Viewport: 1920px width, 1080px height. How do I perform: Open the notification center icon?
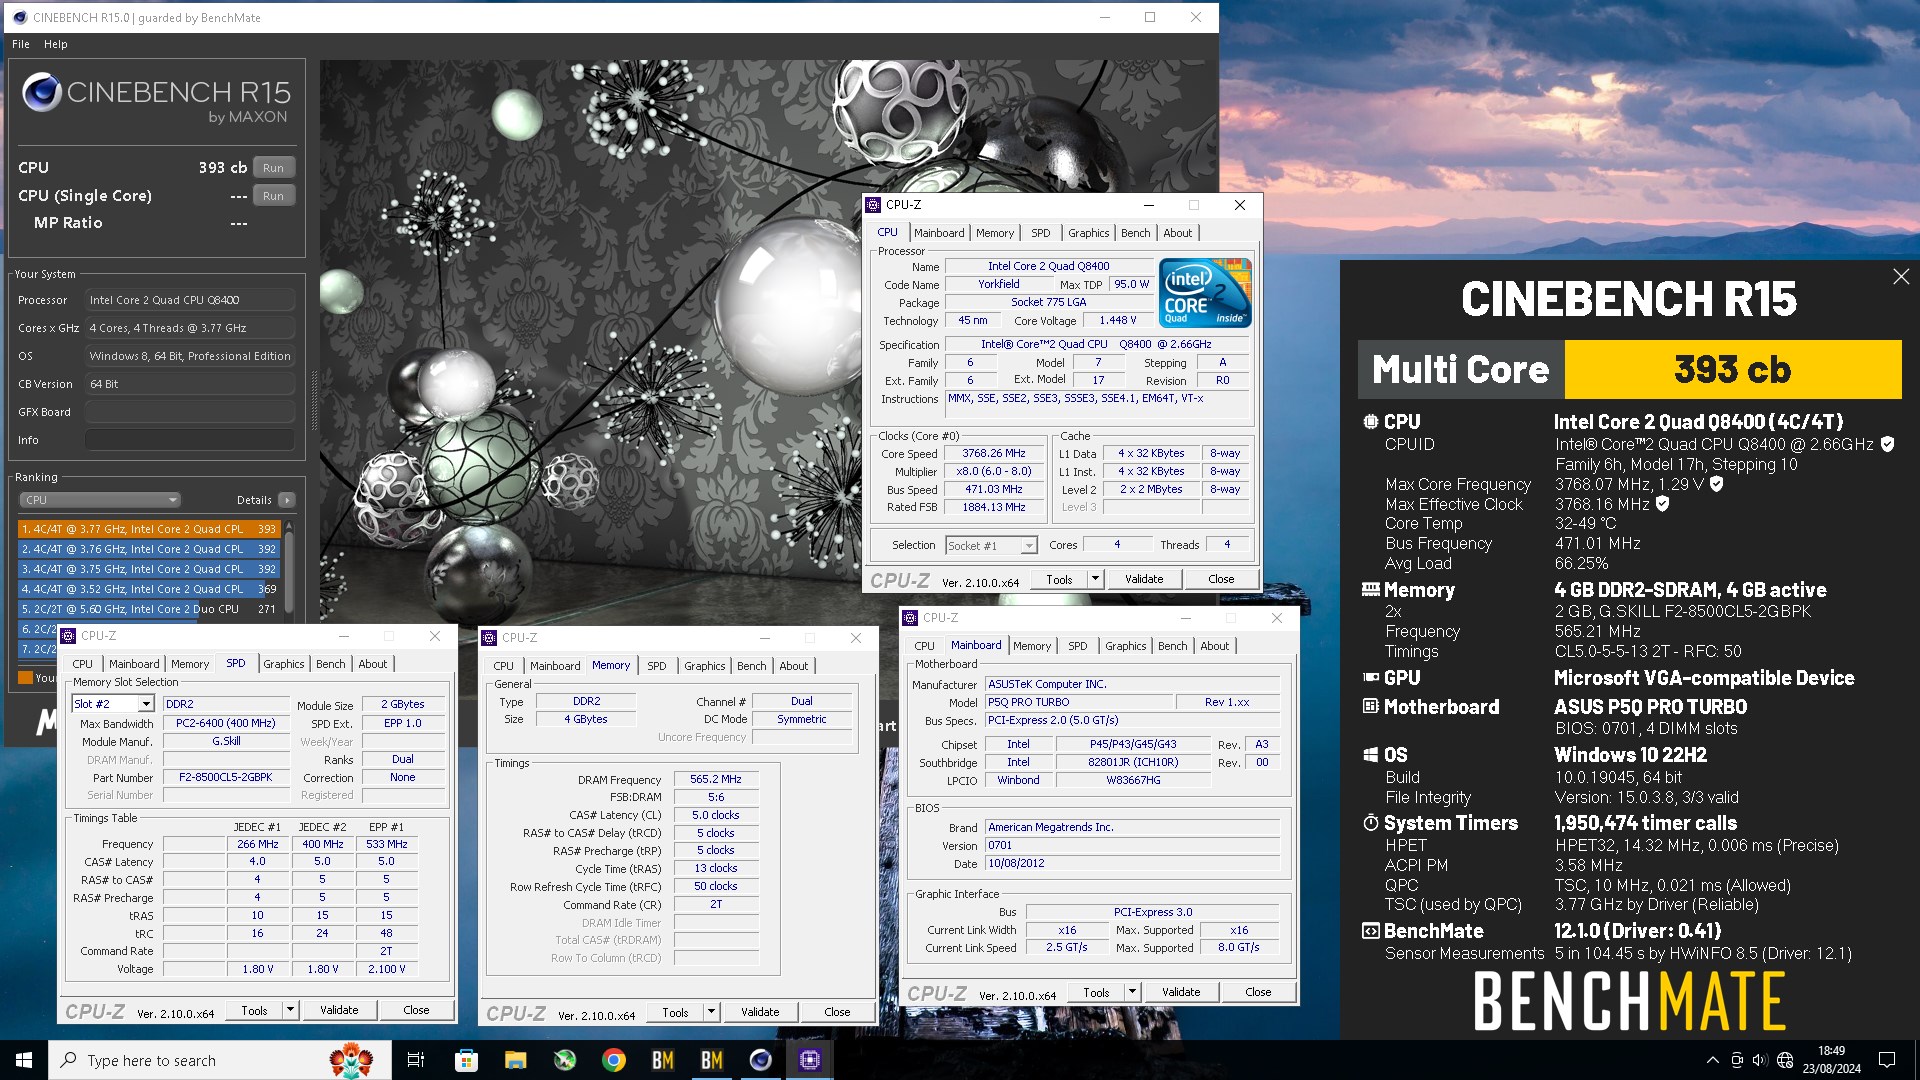(1887, 1060)
